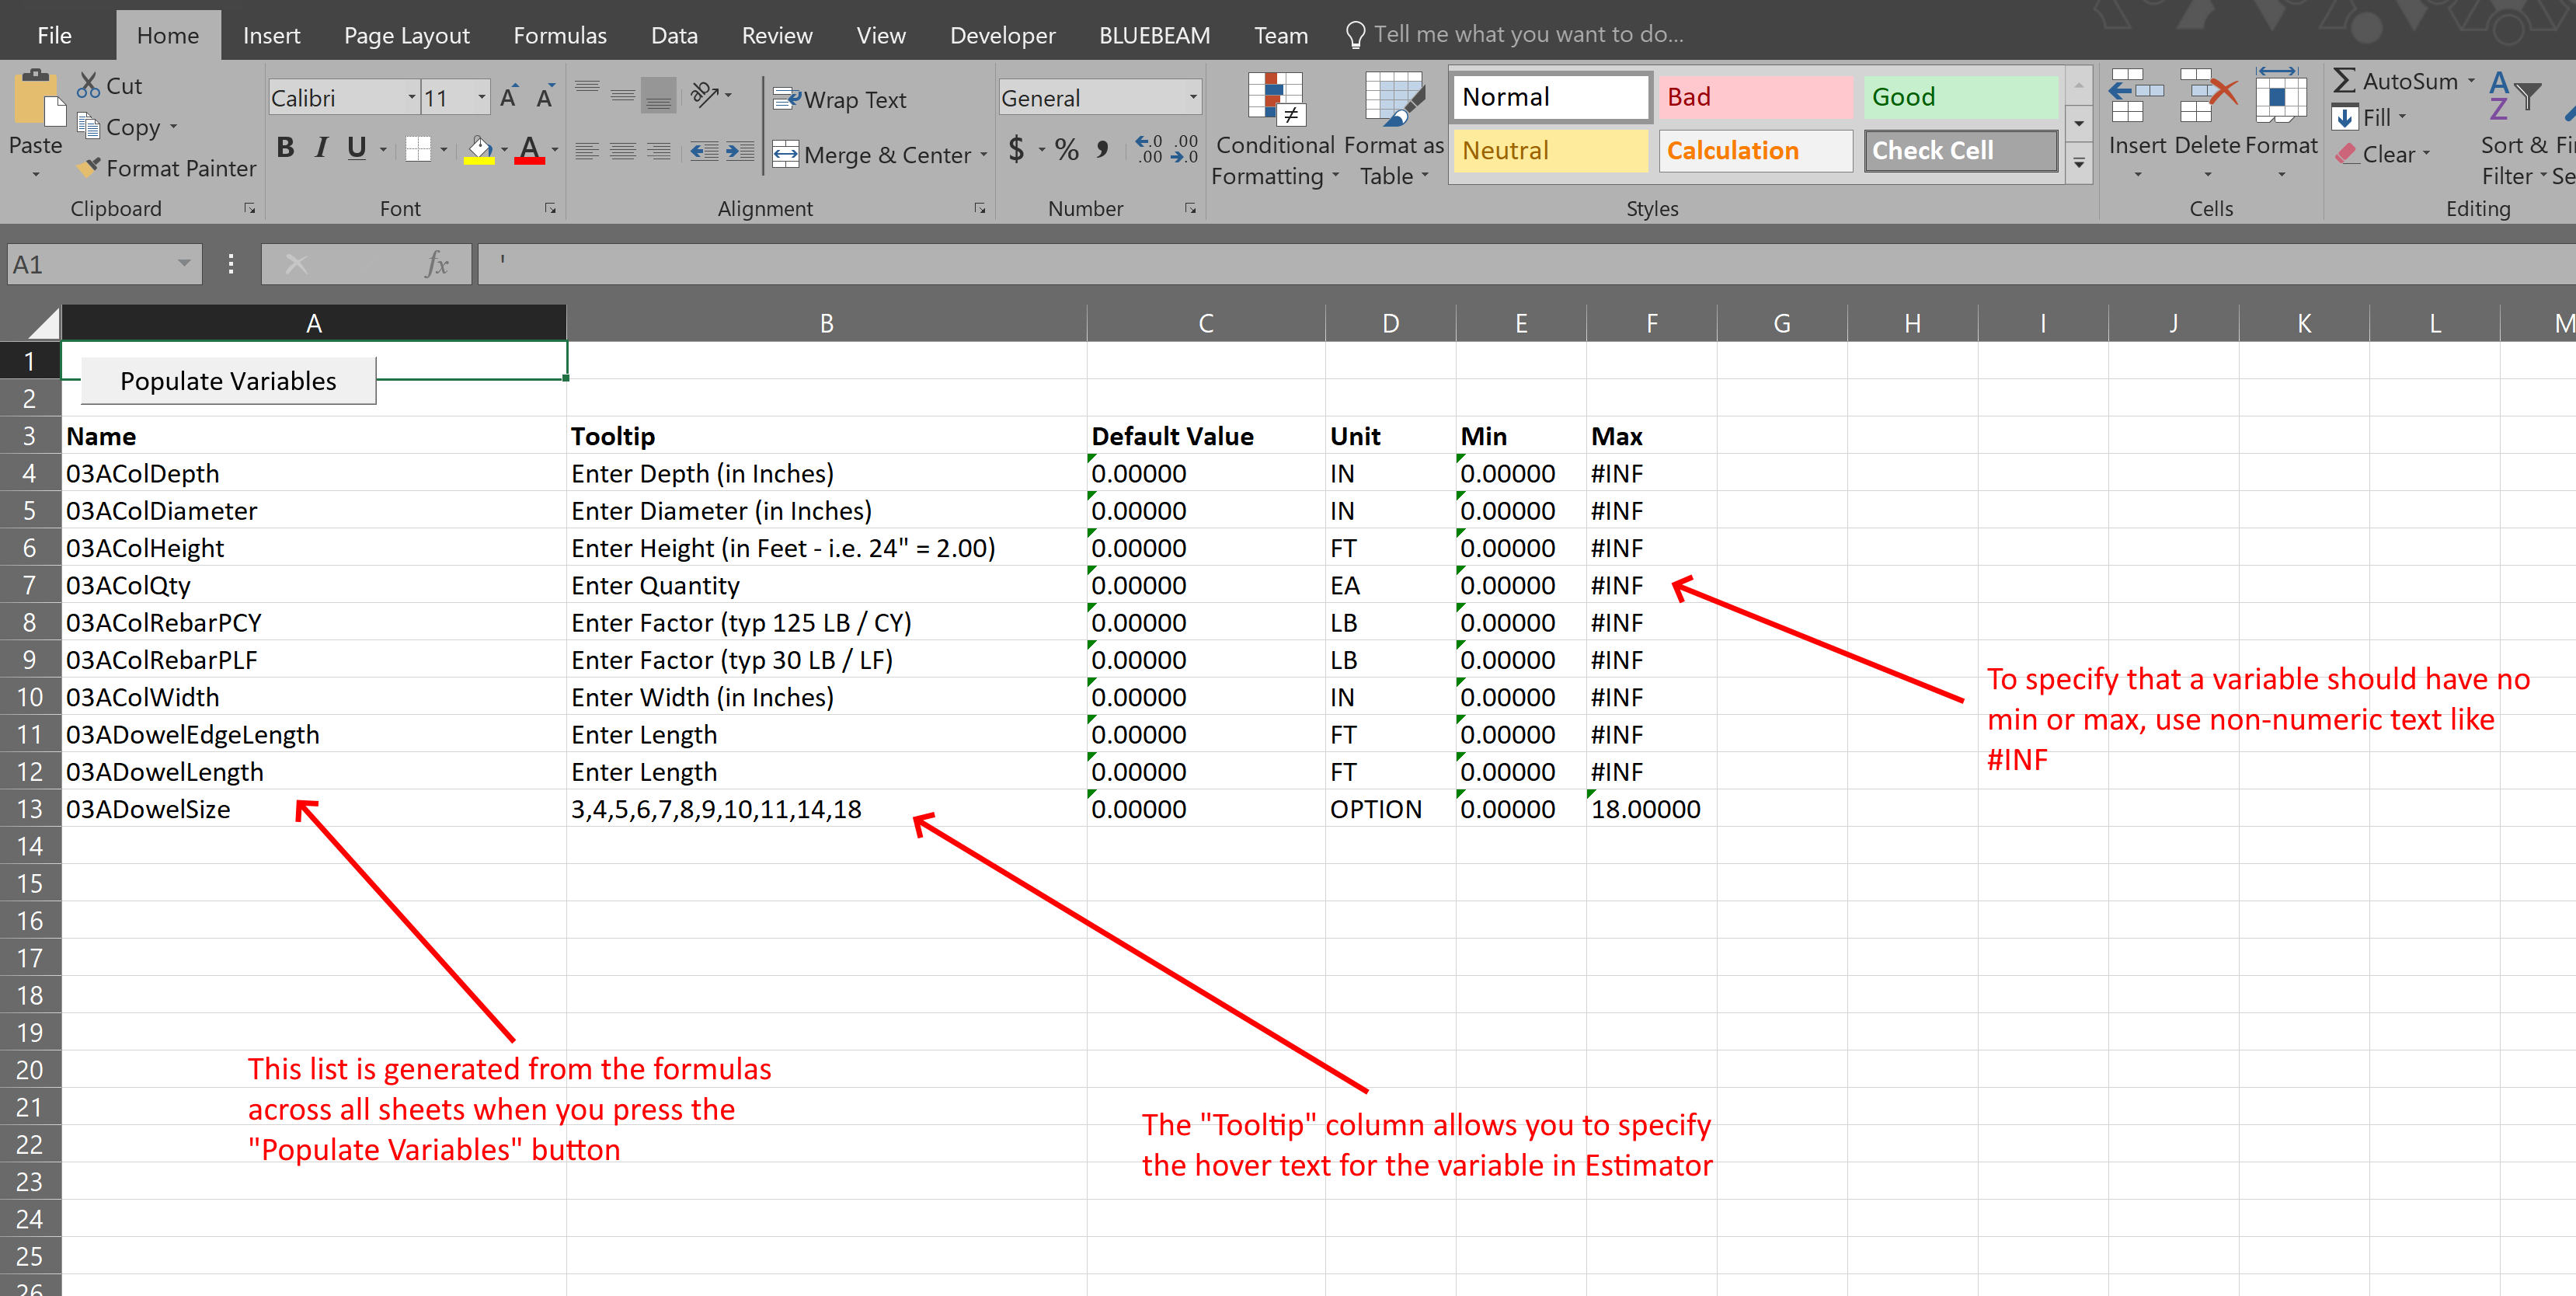
Task: Open the Font dialog launcher
Action: [550, 208]
